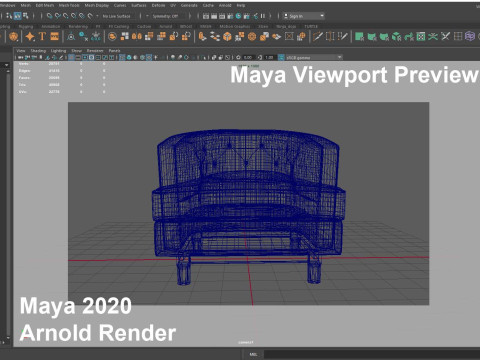480x360 pixels.
Task: Click the MEL script language toggle
Action: coord(253,354)
